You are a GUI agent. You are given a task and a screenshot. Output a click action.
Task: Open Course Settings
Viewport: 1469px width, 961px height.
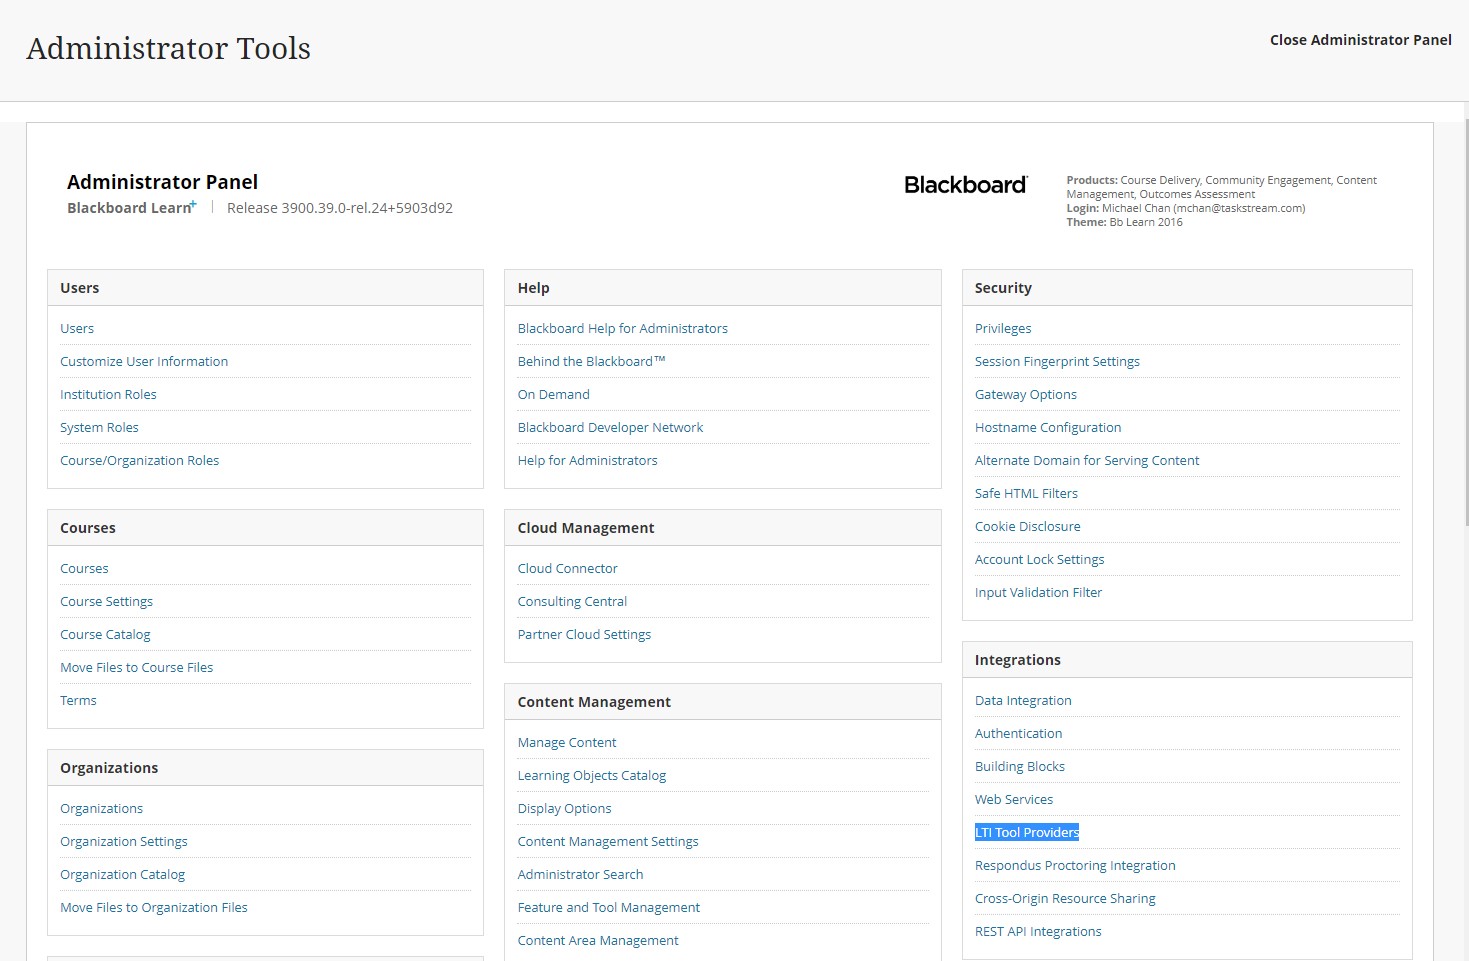(x=106, y=601)
